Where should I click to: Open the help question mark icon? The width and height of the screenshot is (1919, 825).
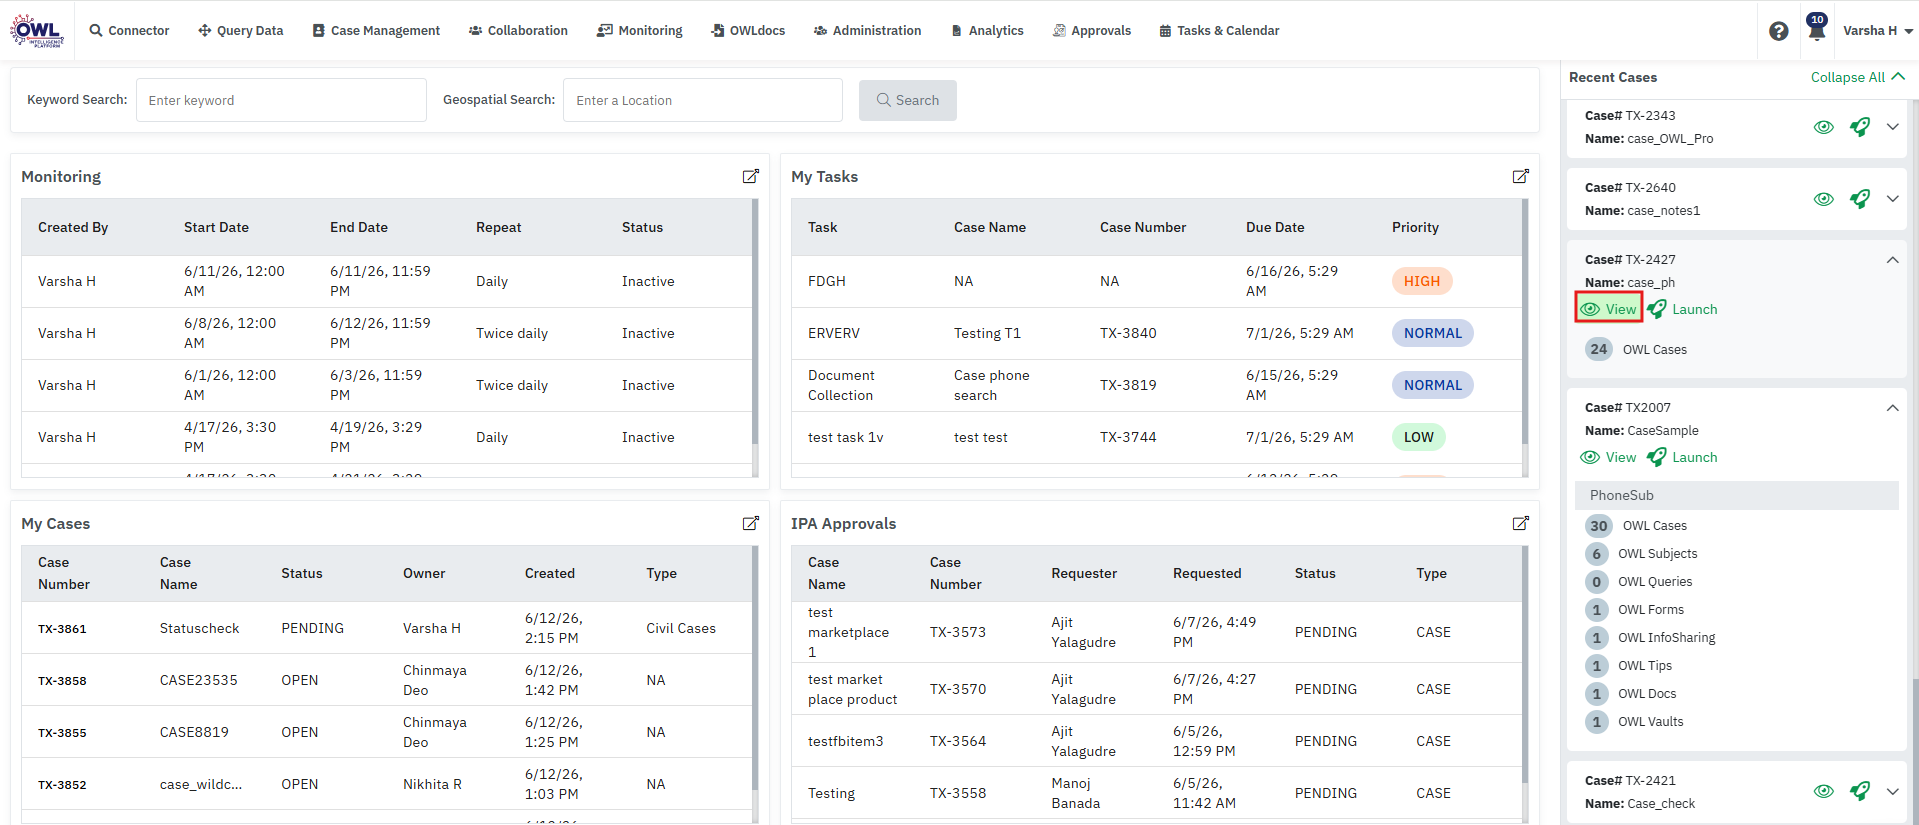[x=1778, y=31]
